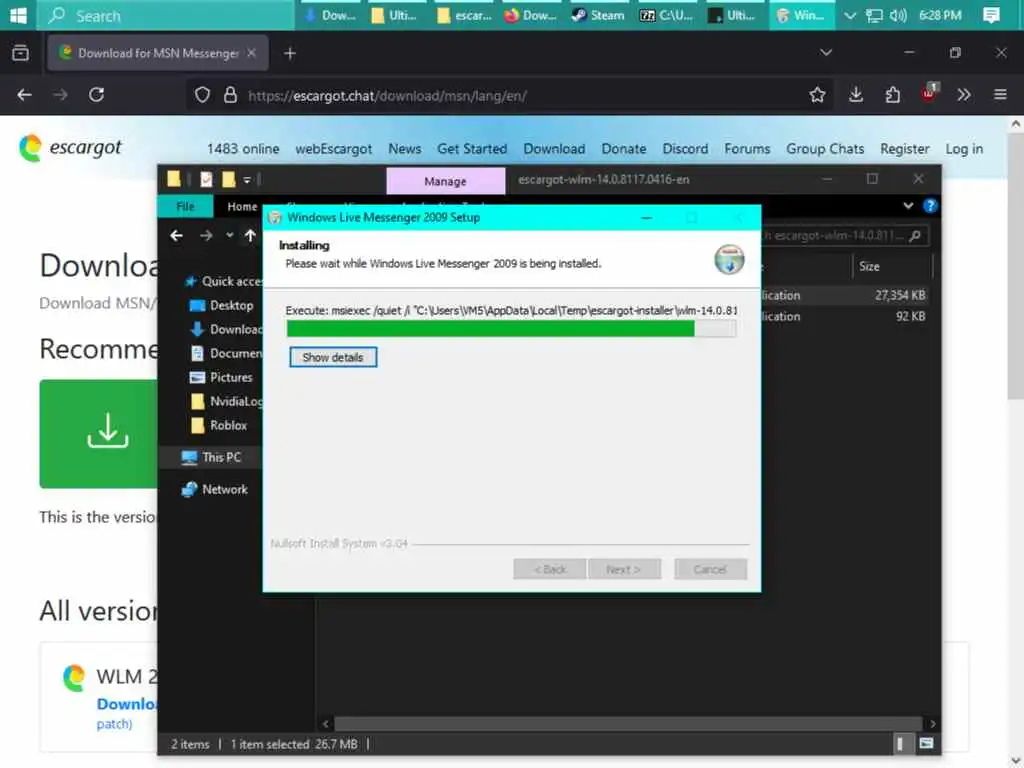1024x768 pixels.
Task: Select Desktop in the navigation pane
Action: 221,305
